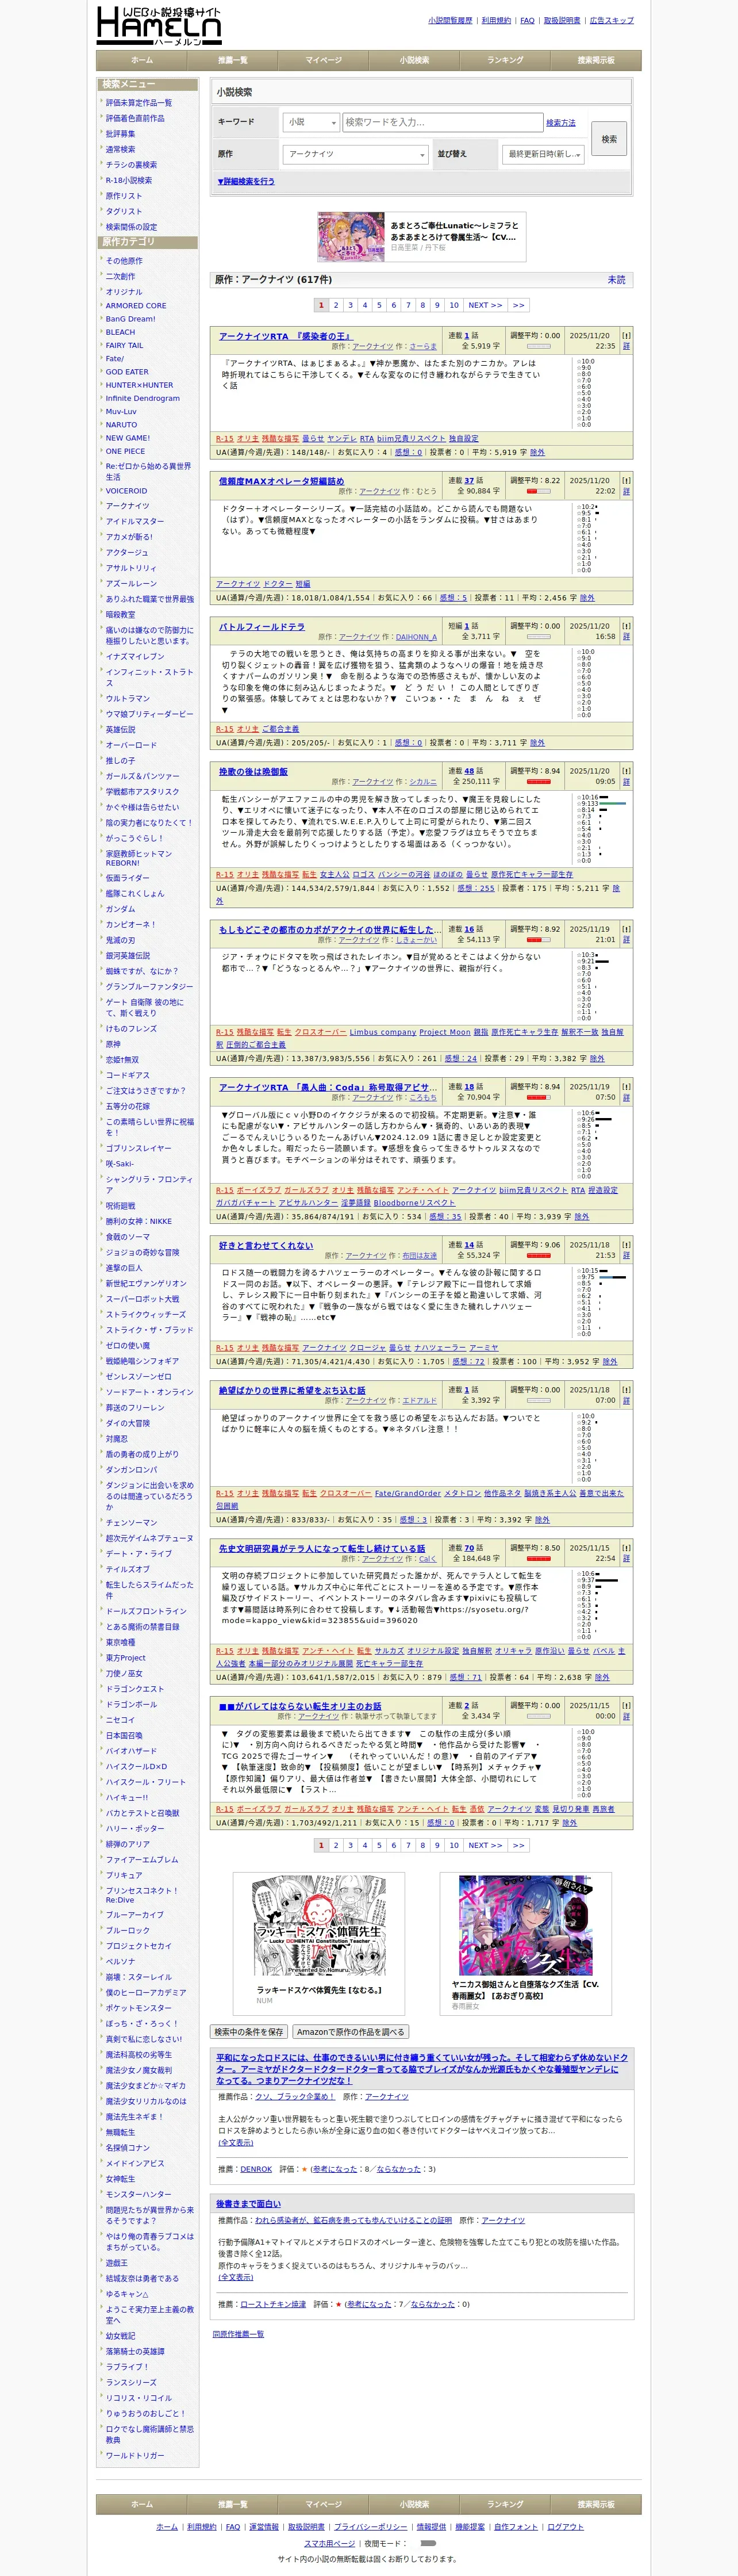Click NEXT >> in top pagination
Viewport: 738px width, 2576px height.
(x=485, y=305)
